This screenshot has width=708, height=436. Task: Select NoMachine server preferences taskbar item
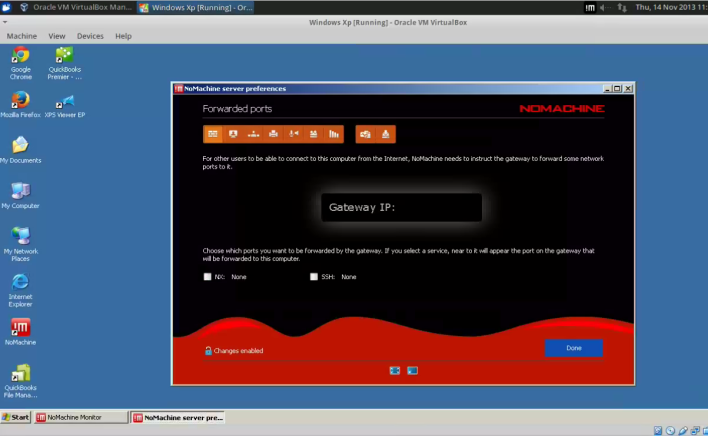[179, 417]
